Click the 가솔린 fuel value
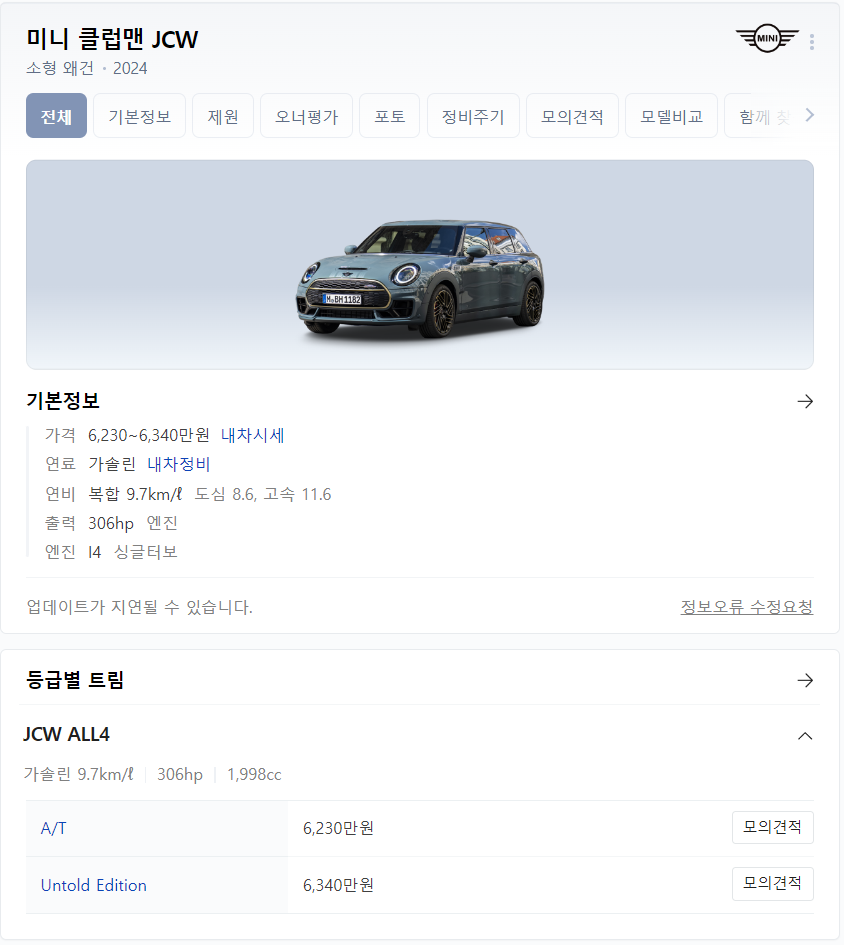This screenshot has height=945, width=844. pyautogui.click(x=112, y=464)
